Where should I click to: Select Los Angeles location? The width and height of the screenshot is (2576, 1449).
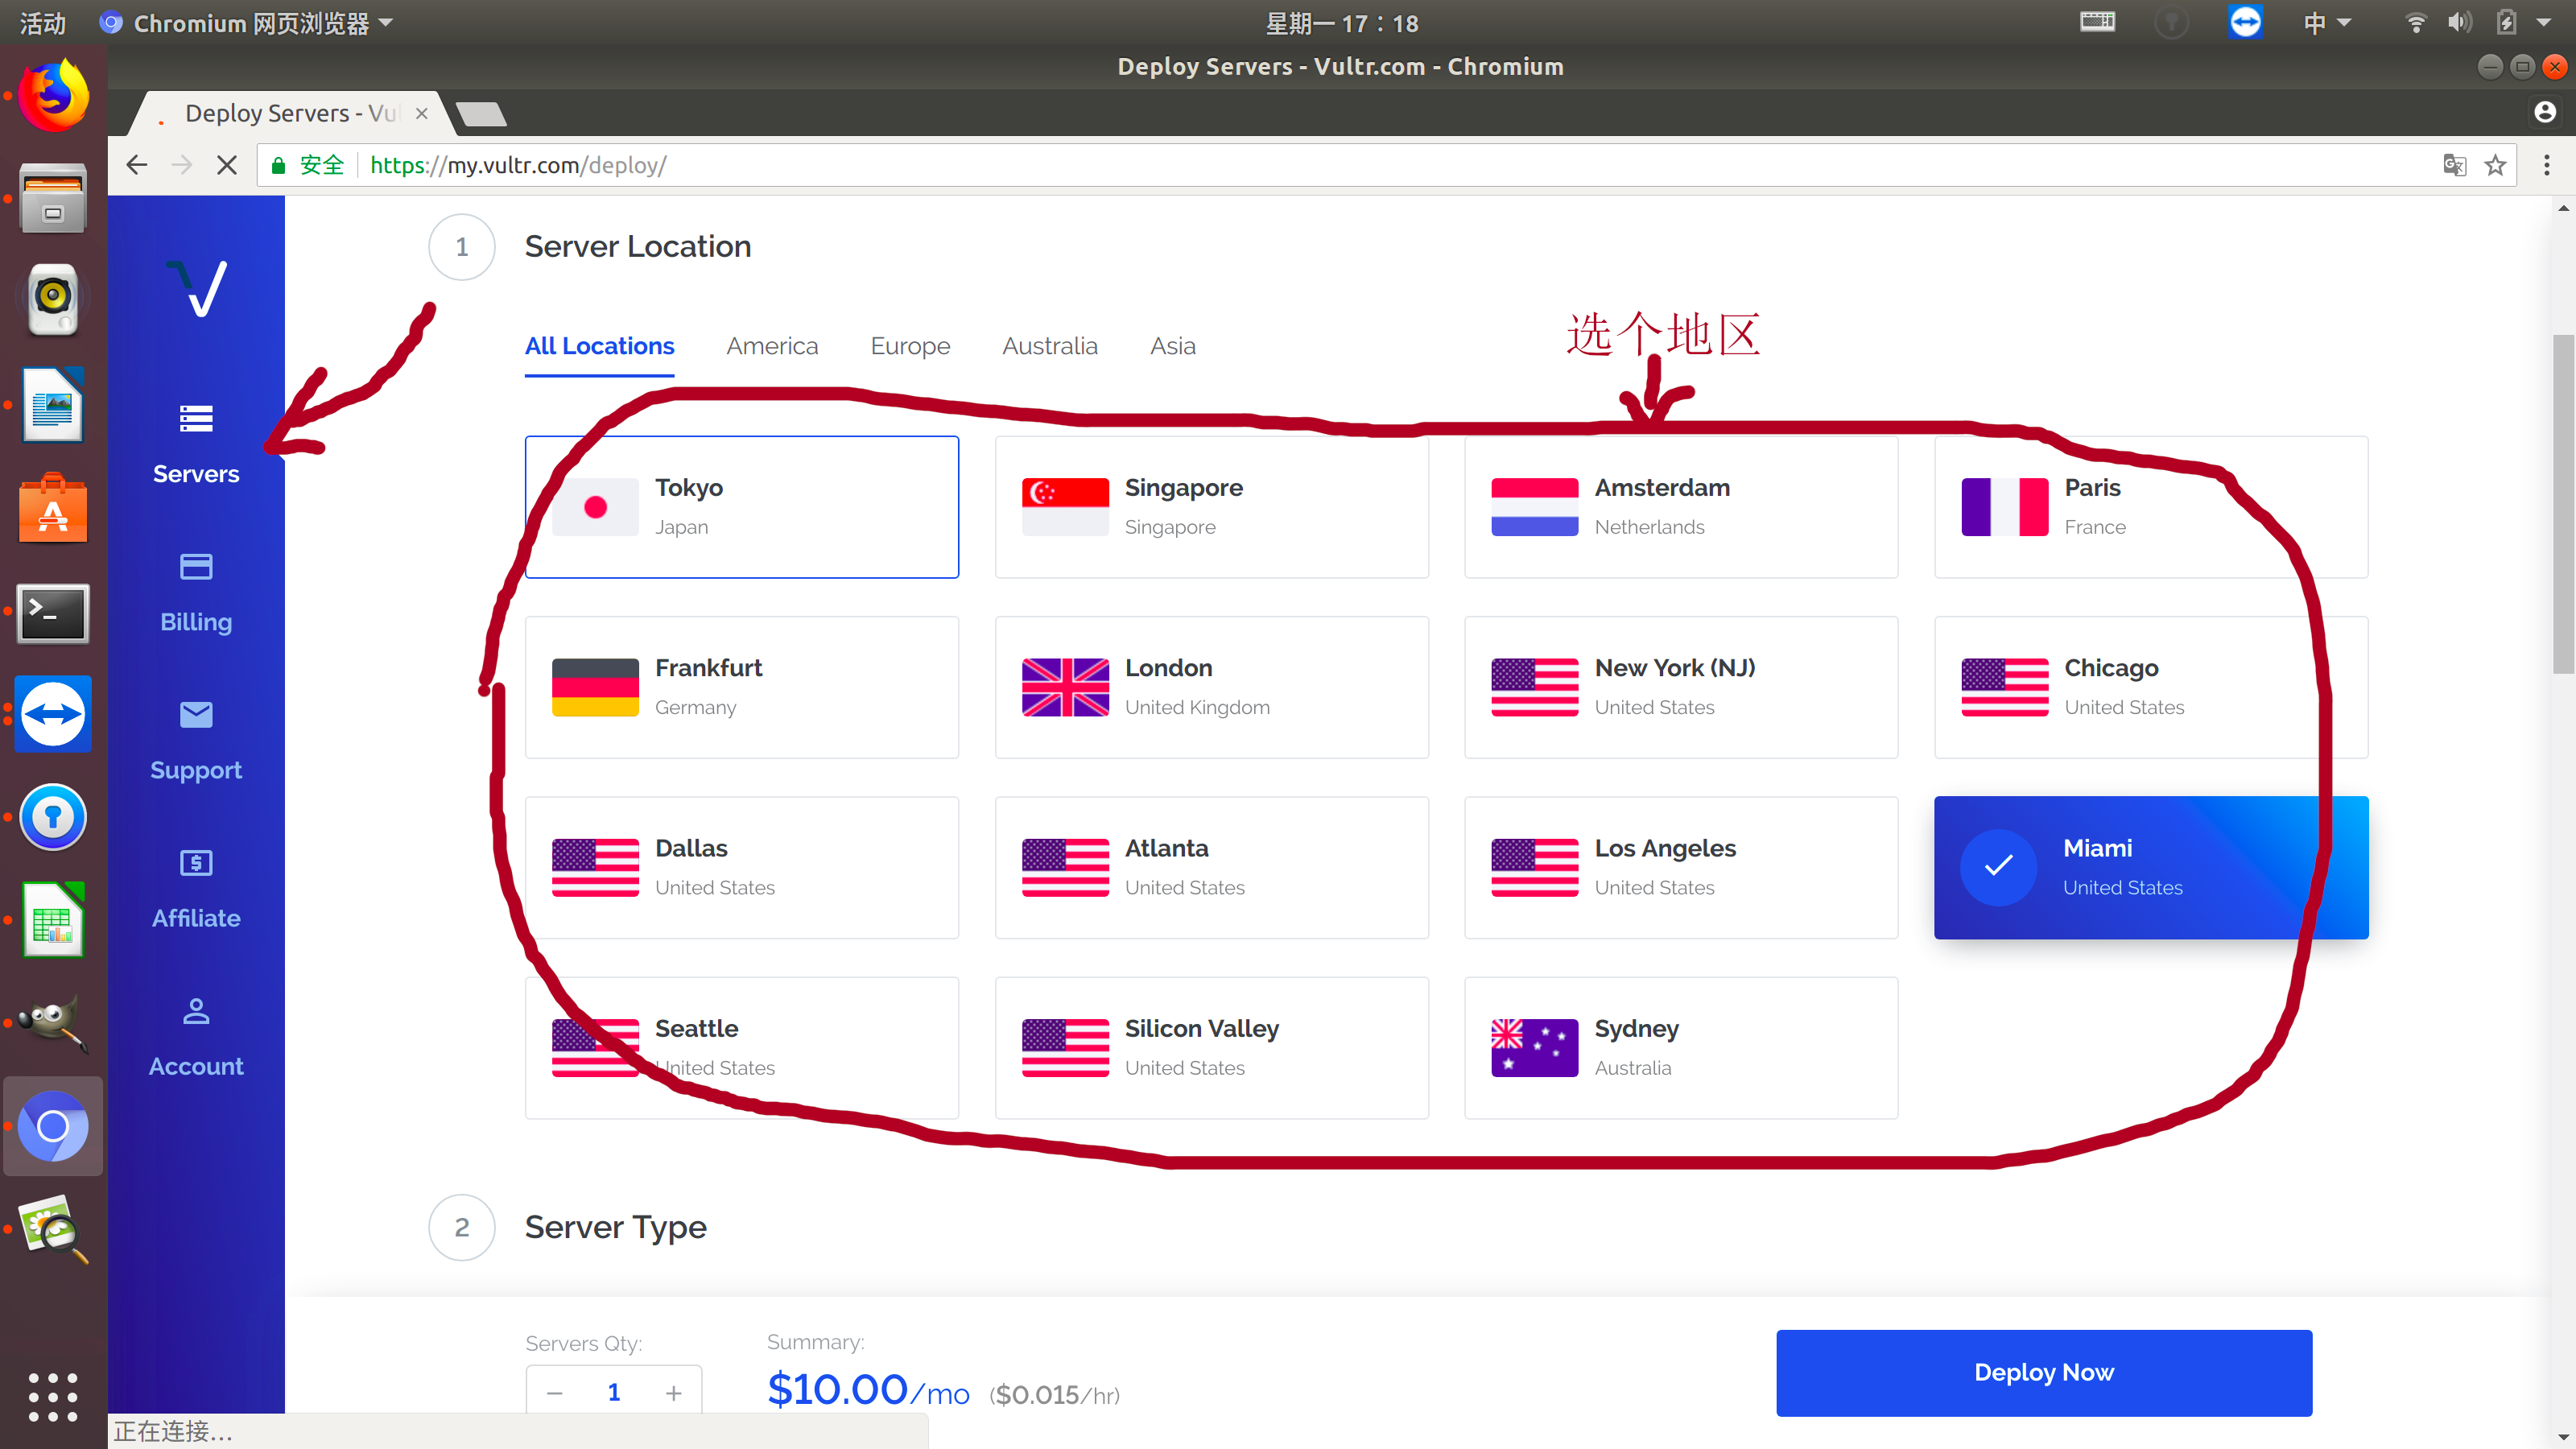pyautogui.click(x=1681, y=868)
